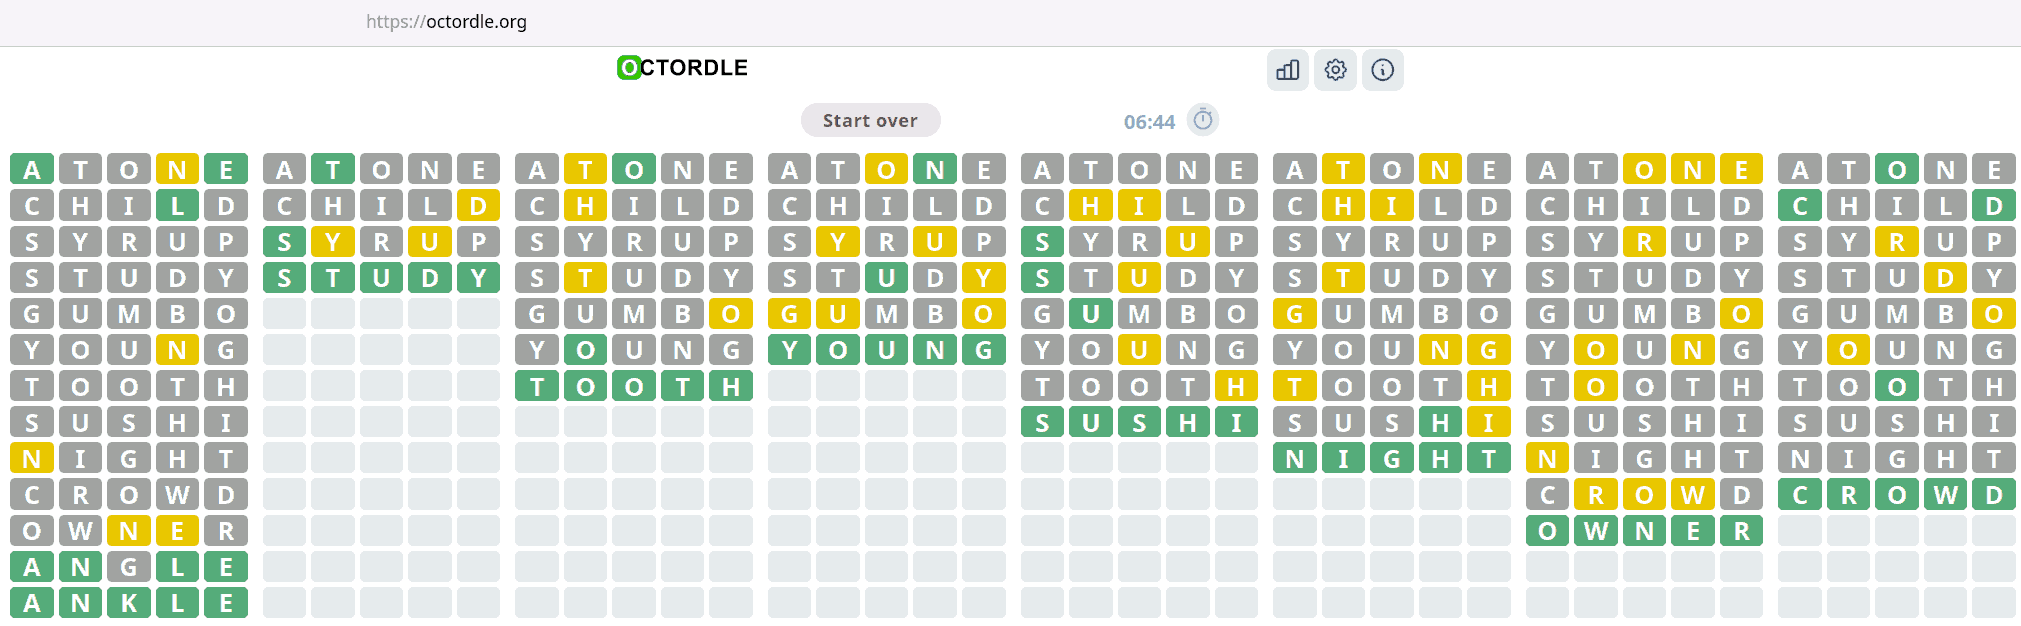Click the yellow D tile in second board's CHILD
Image resolution: width=2021 pixels, height=626 pixels.
[478, 206]
